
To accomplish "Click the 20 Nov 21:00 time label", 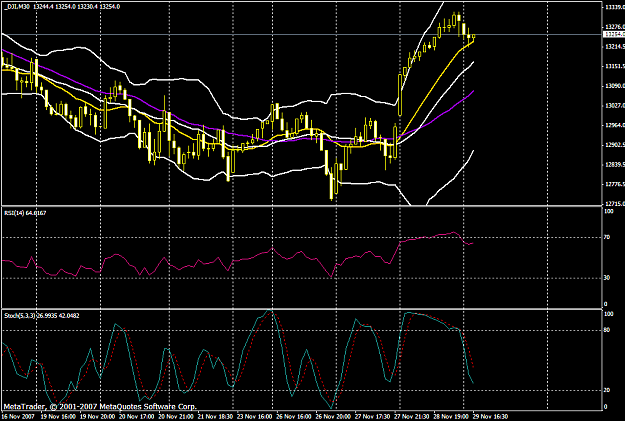I will click(176, 417).
